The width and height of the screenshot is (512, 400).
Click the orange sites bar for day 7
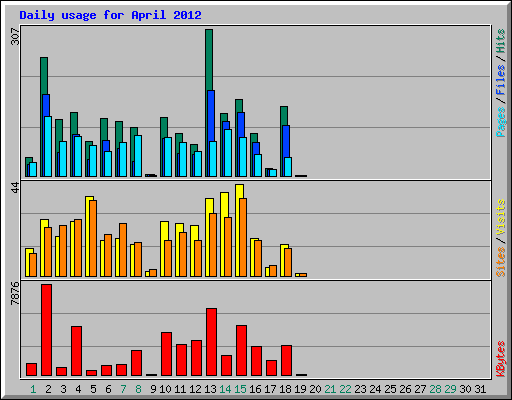(x=123, y=250)
